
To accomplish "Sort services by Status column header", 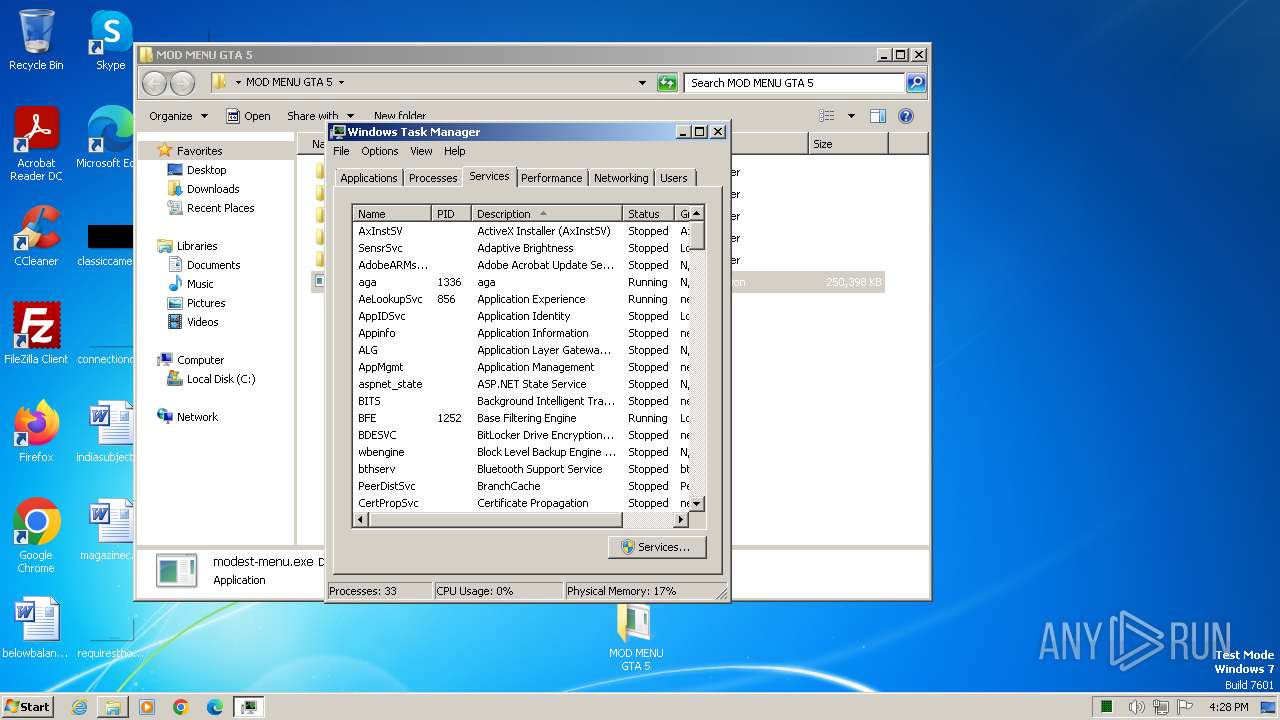I will click(648, 214).
